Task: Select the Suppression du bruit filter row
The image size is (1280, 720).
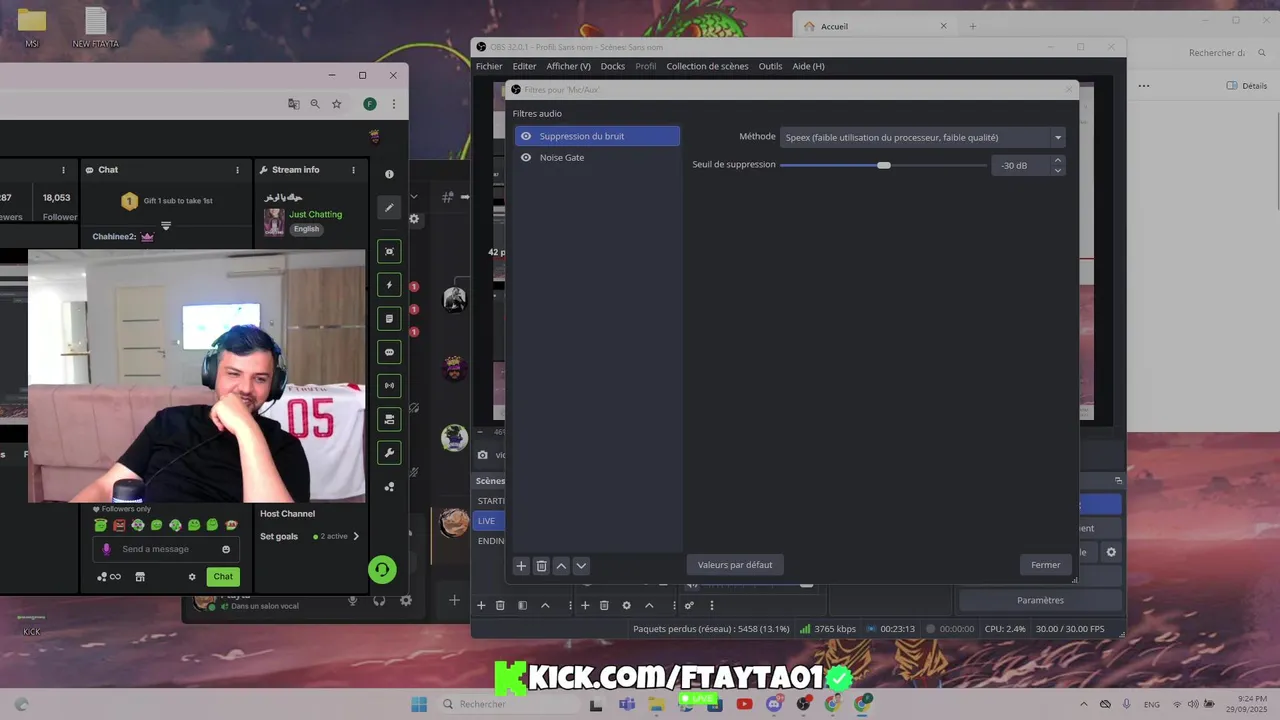Action: coord(597,136)
